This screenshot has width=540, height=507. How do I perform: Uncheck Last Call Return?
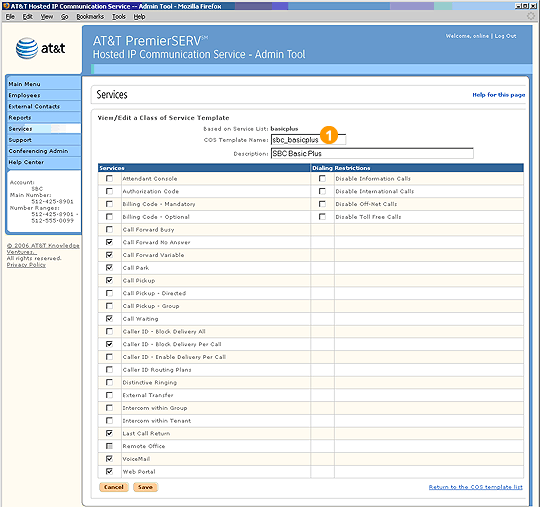110,433
